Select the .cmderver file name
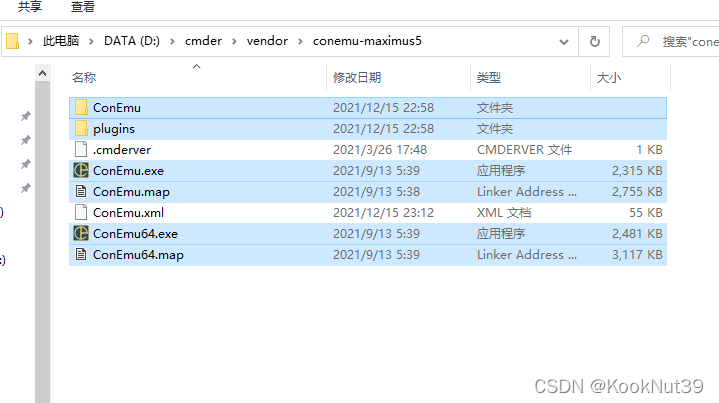Screen dimensions: 719x403 (122, 150)
